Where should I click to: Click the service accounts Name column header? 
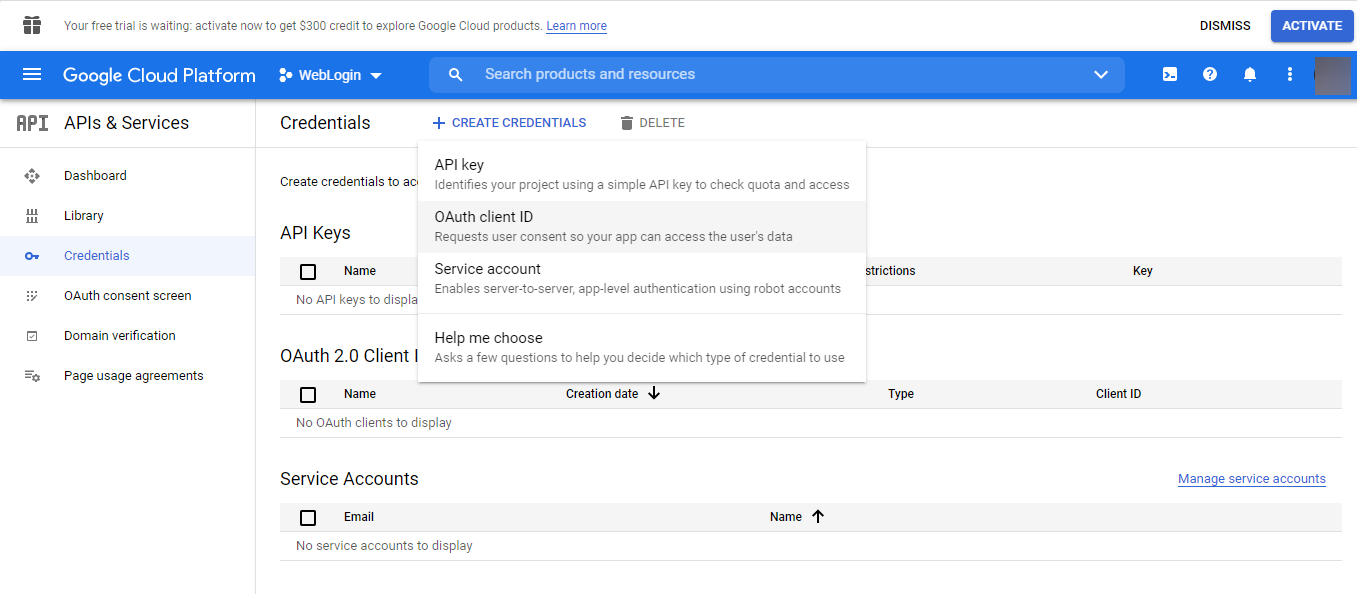tap(786, 517)
